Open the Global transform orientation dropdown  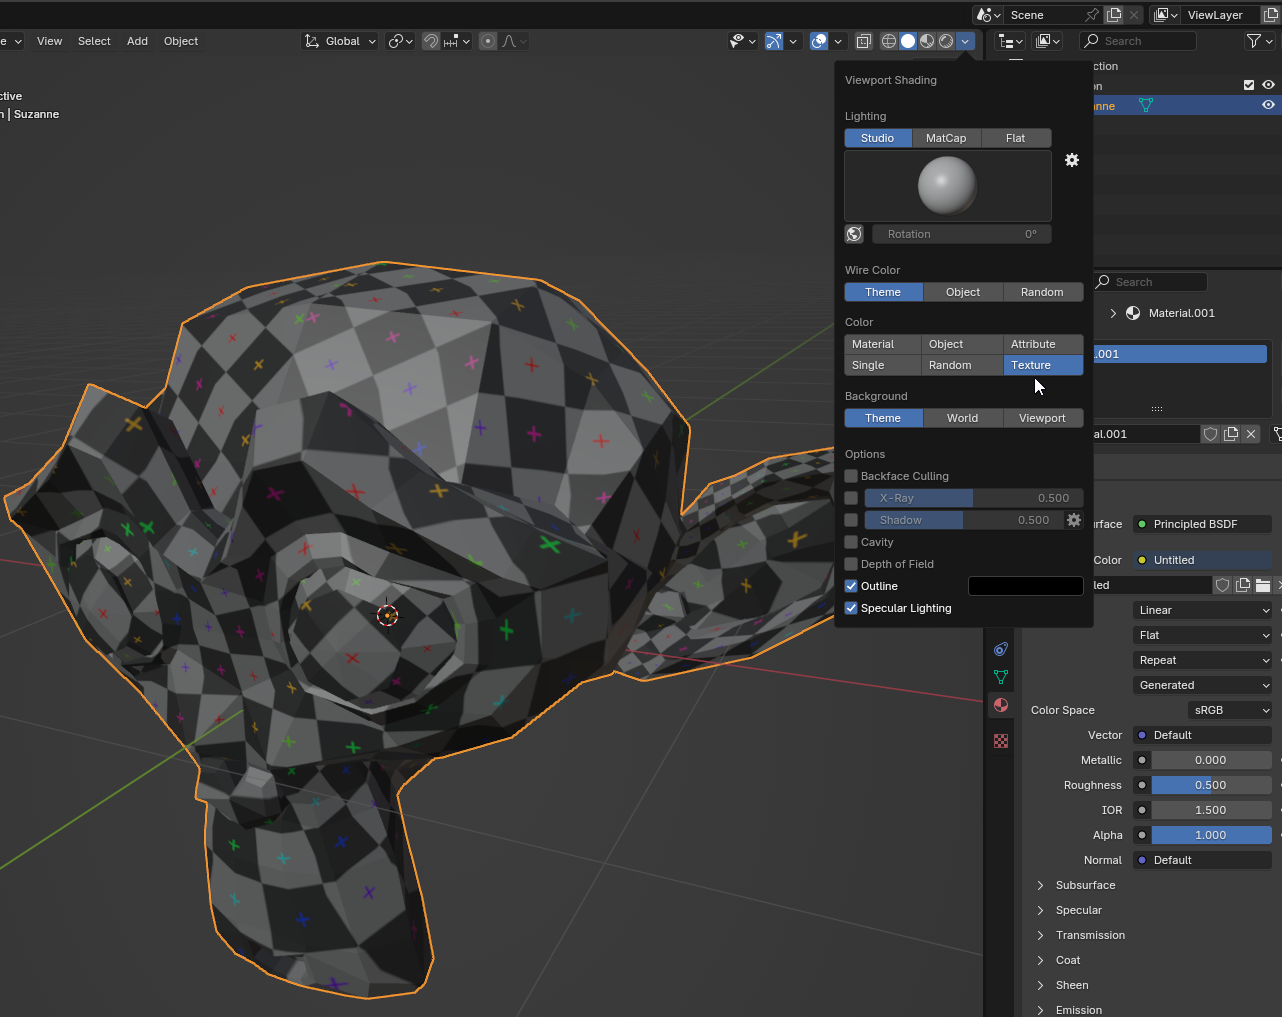[x=341, y=41]
